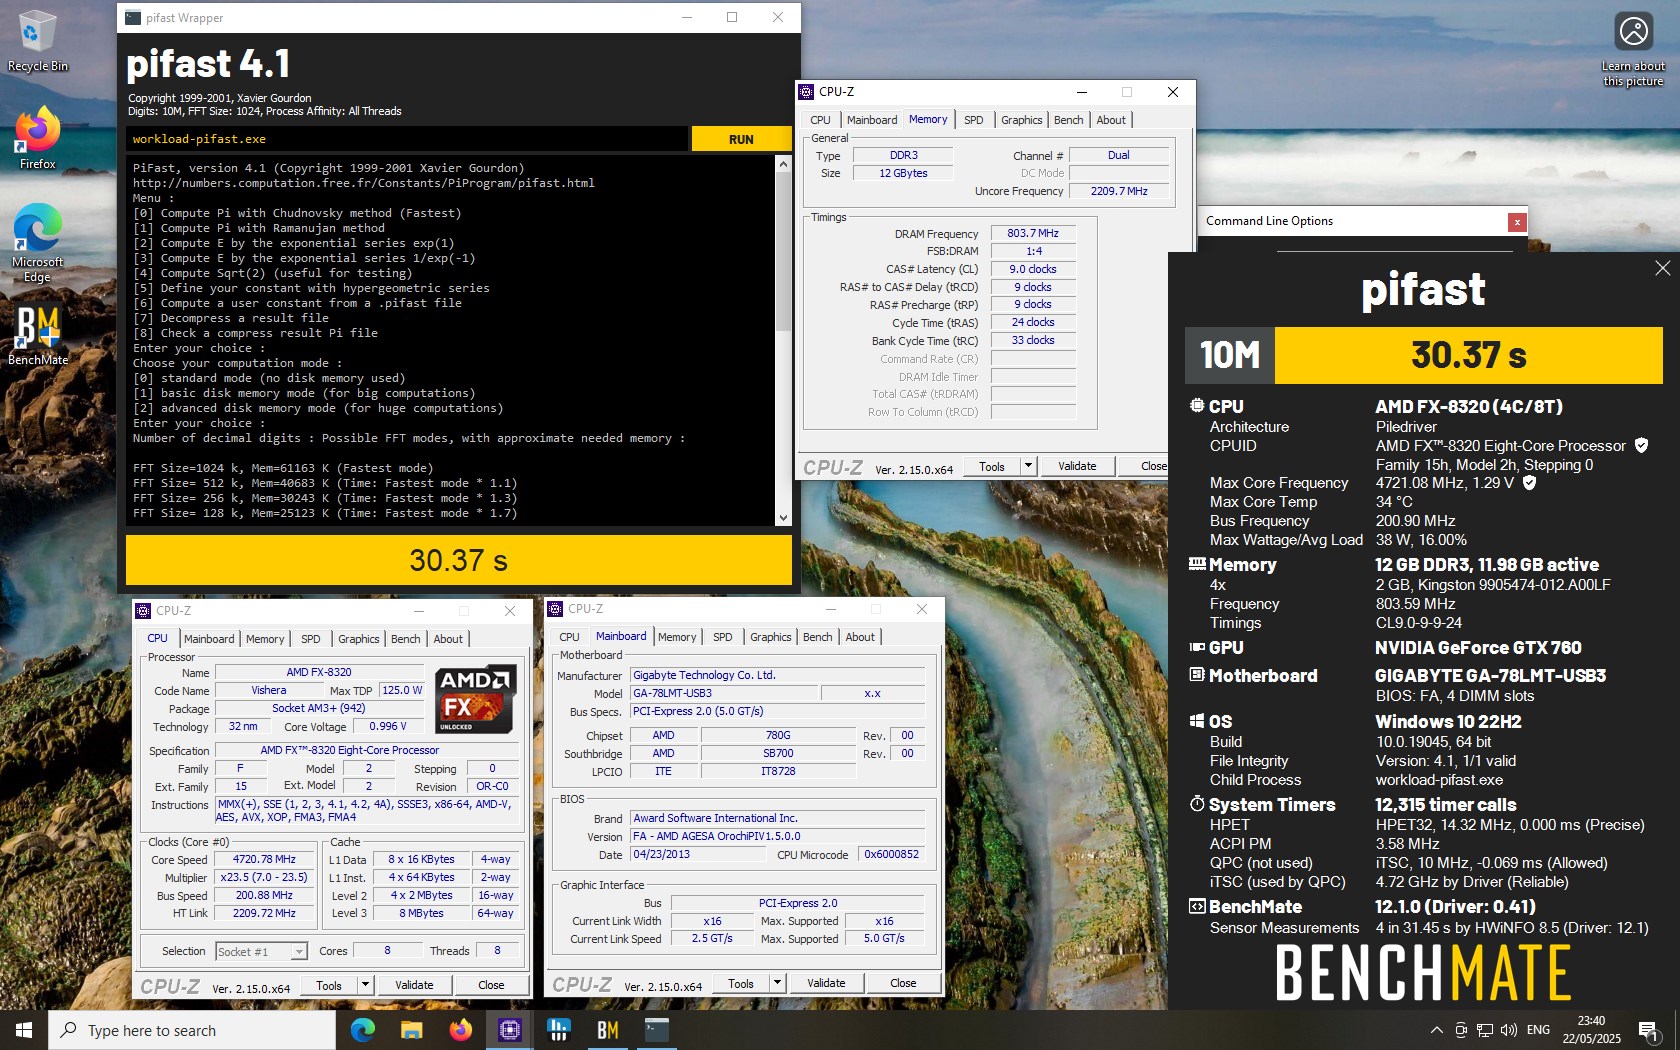Click the taskbar search box
This screenshot has height=1050, width=1680.
pyautogui.click(x=192, y=1030)
